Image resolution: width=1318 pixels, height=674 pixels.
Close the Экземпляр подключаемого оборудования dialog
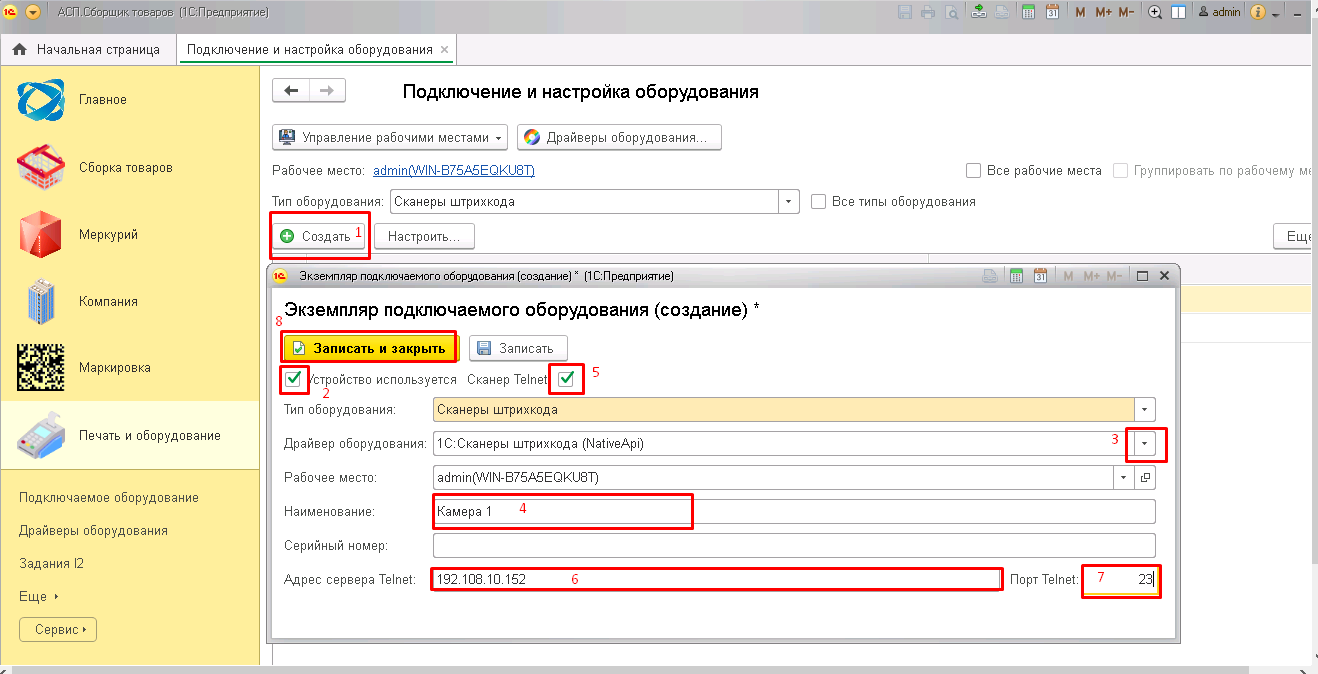1164,275
